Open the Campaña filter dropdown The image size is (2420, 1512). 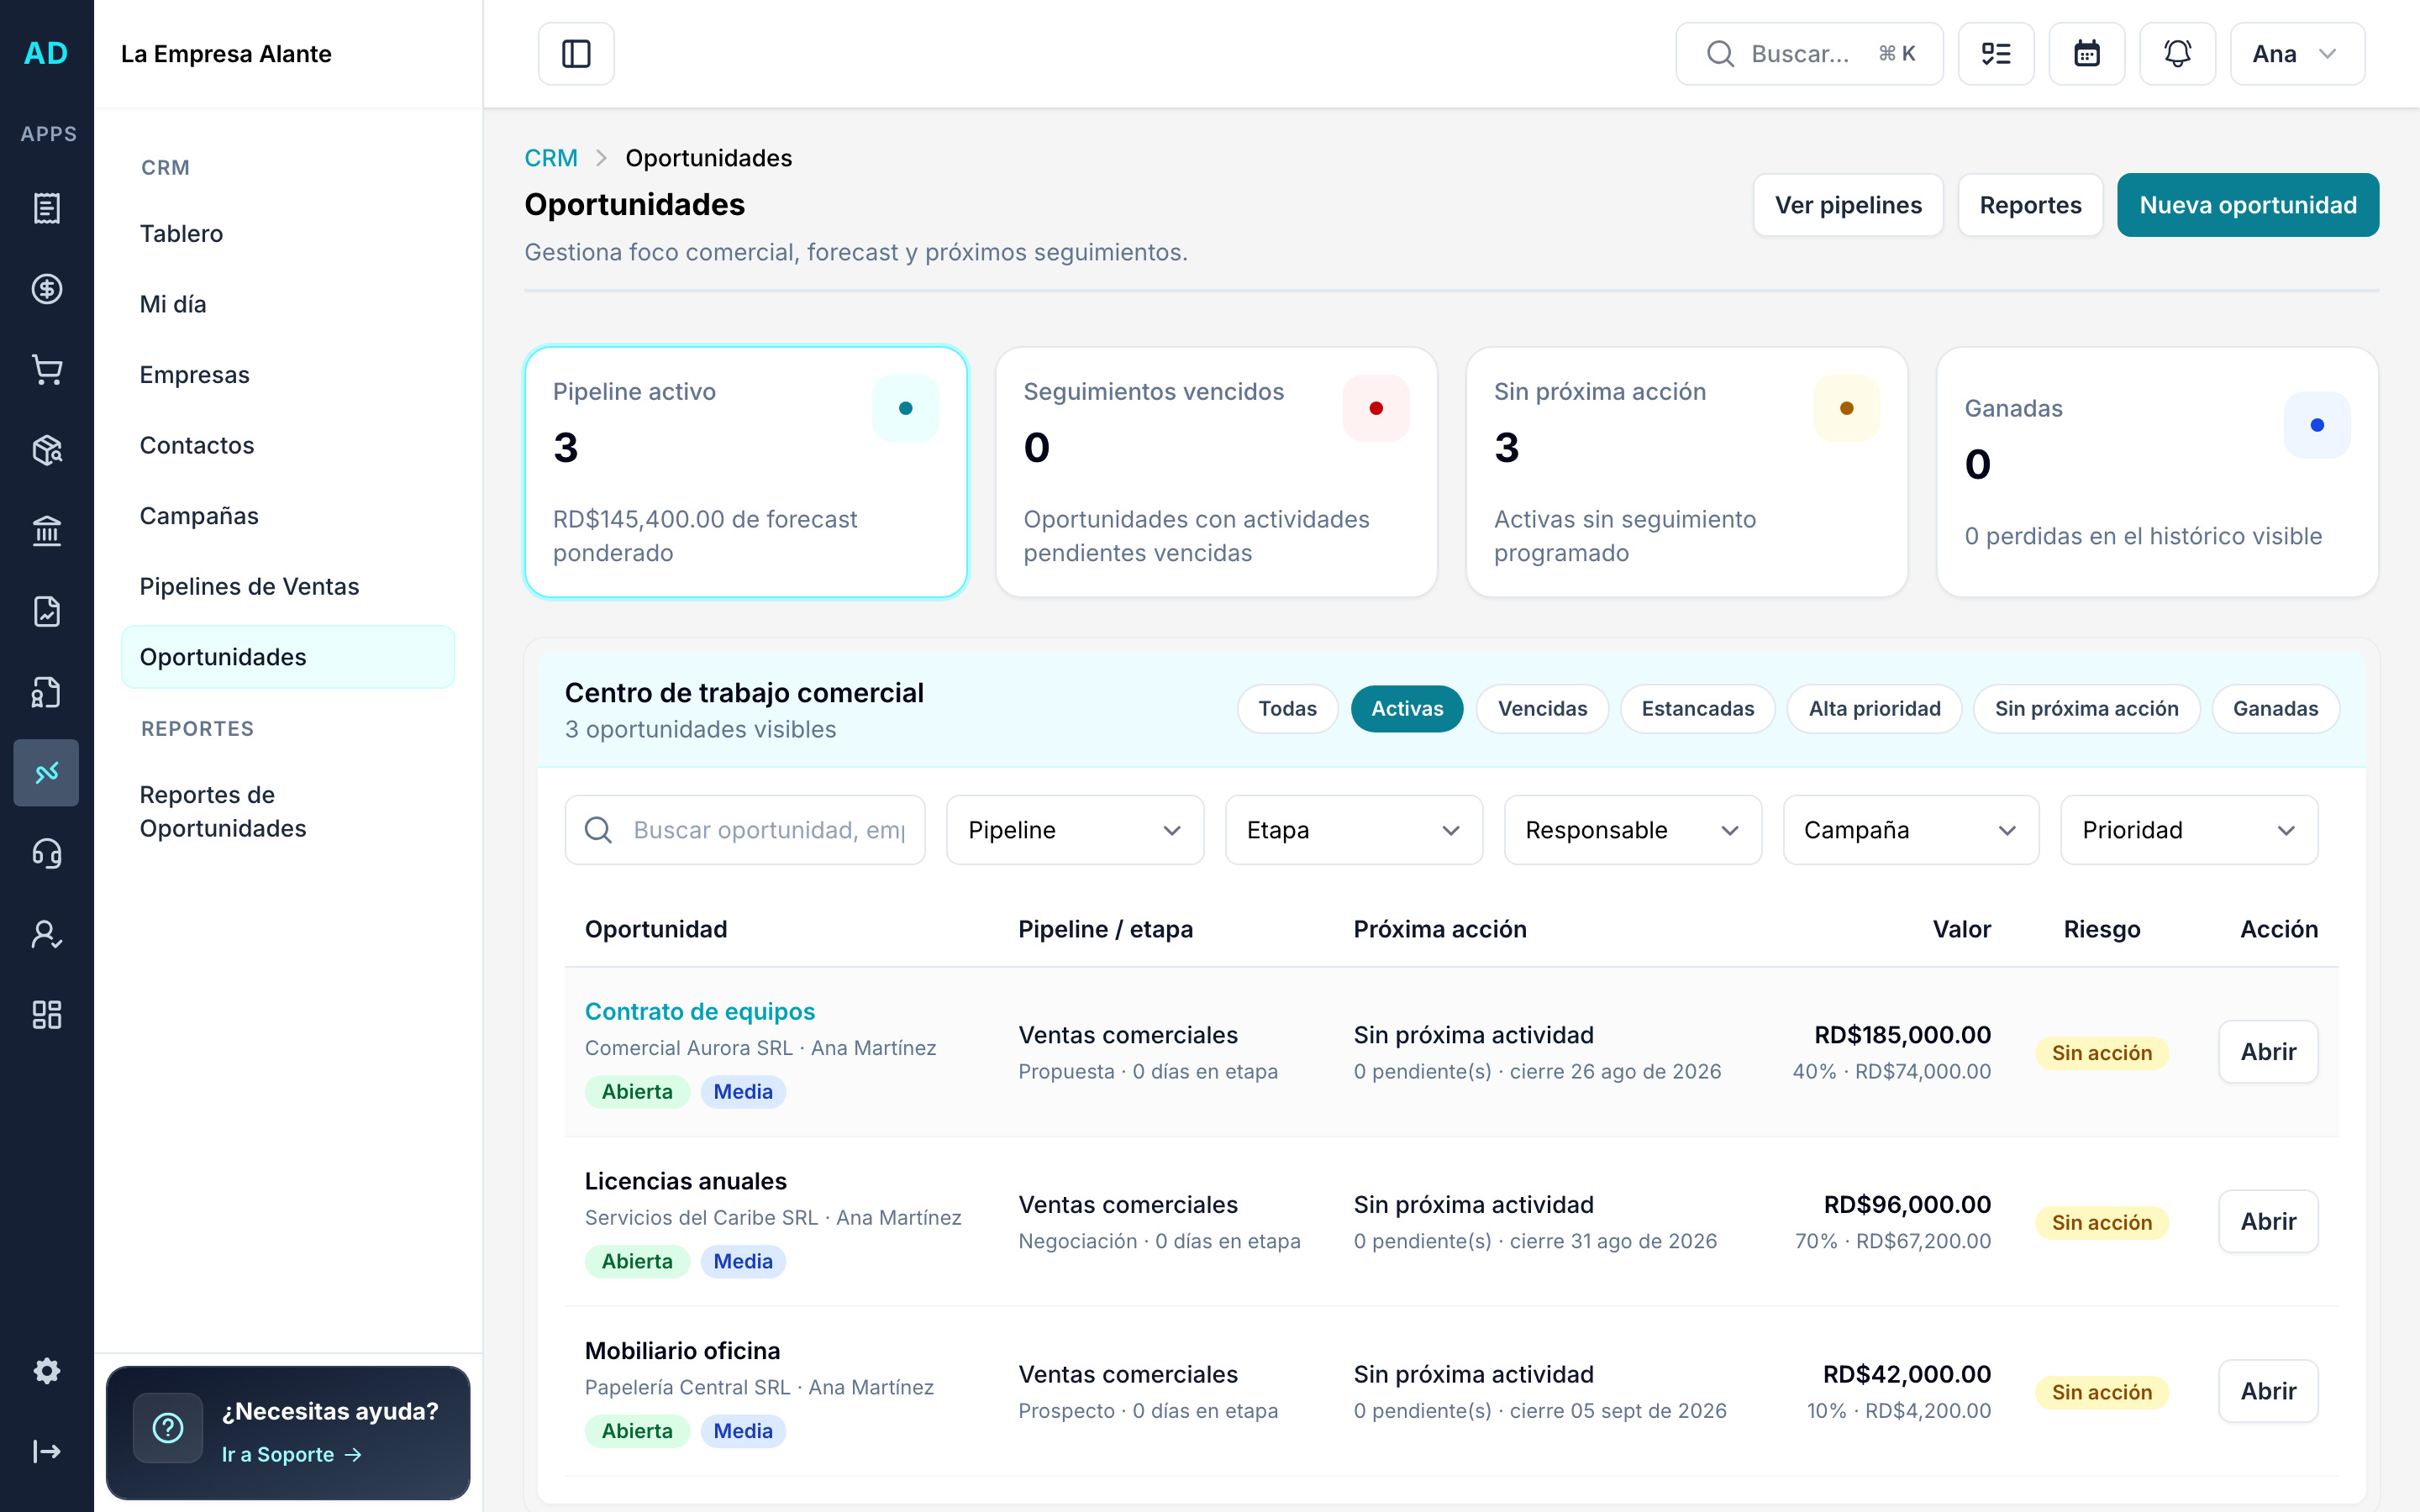click(x=1911, y=830)
